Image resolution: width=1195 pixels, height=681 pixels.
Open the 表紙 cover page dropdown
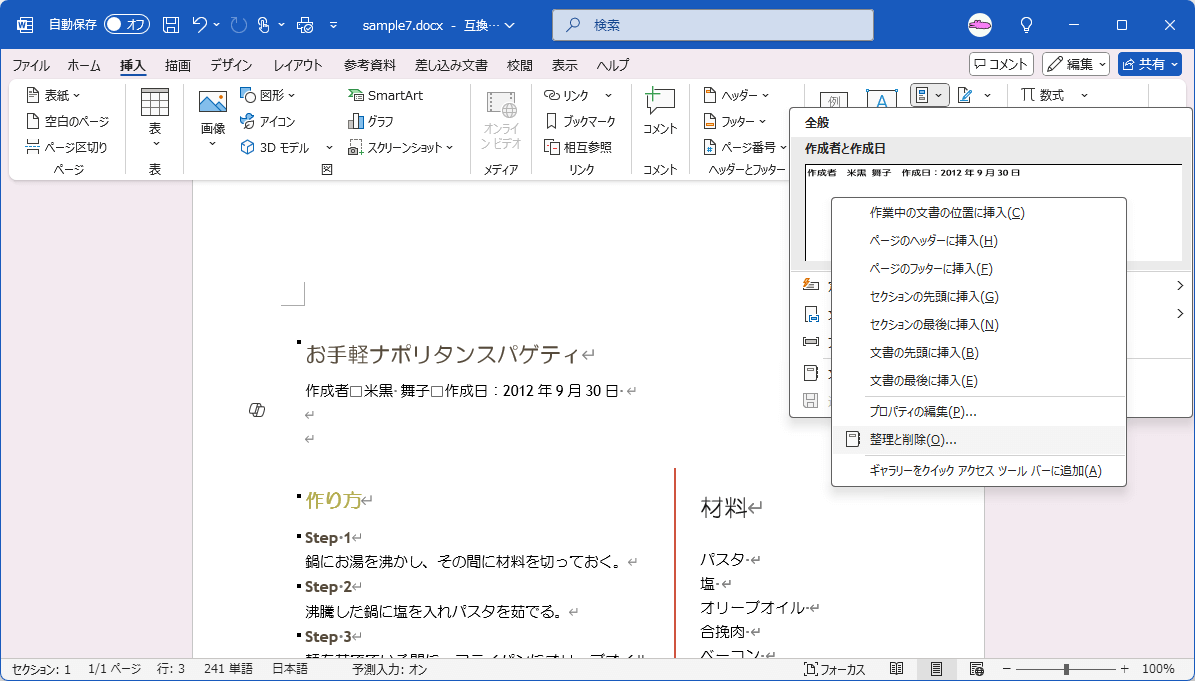tap(53, 95)
